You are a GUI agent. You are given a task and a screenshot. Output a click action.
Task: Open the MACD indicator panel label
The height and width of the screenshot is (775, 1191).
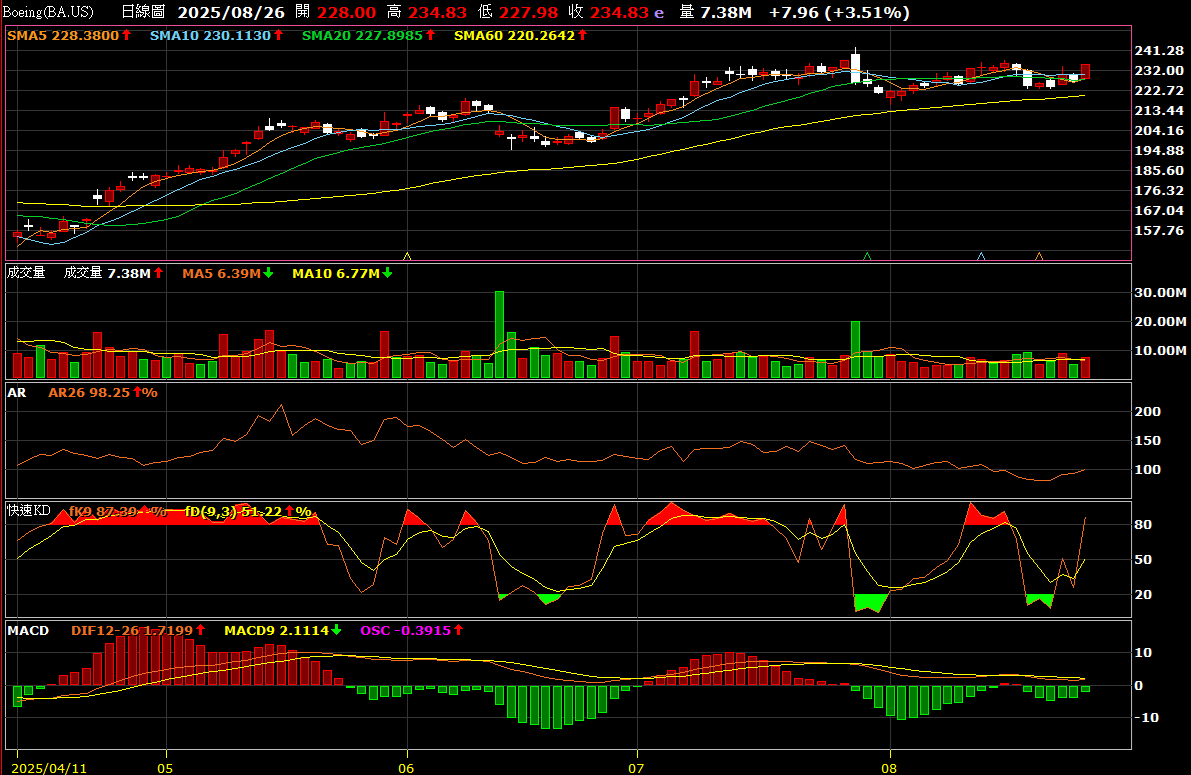pos(27,630)
